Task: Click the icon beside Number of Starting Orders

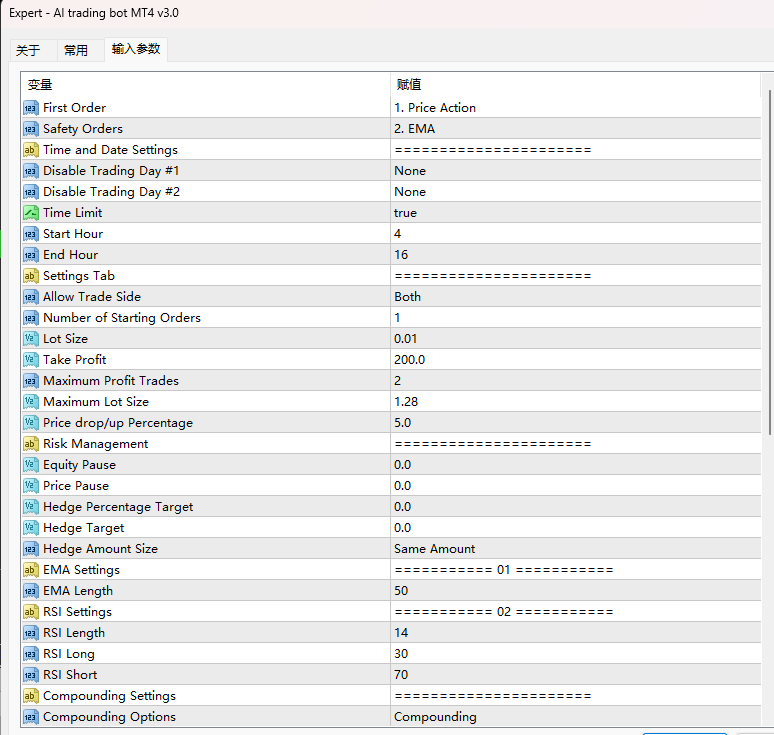Action: tap(31, 318)
